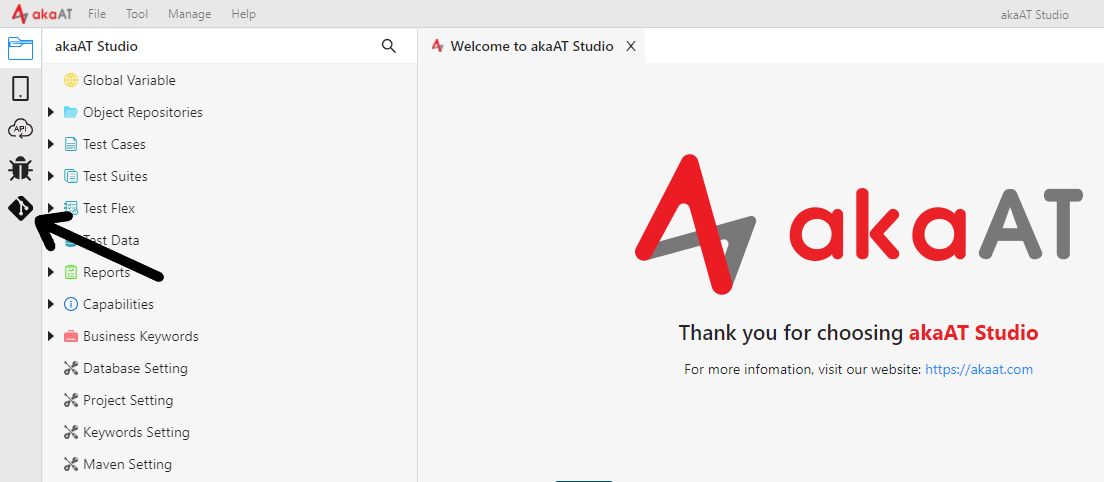Viewport: 1104px width, 482px height.
Task: Select the Business Keywords label
Action: (x=141, y=336)
